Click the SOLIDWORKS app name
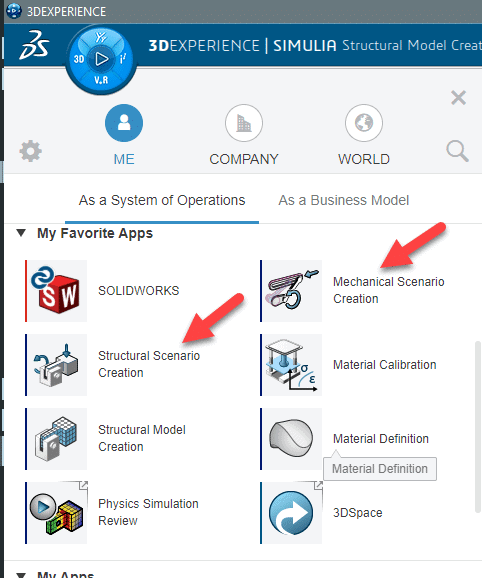 [139, 290]
